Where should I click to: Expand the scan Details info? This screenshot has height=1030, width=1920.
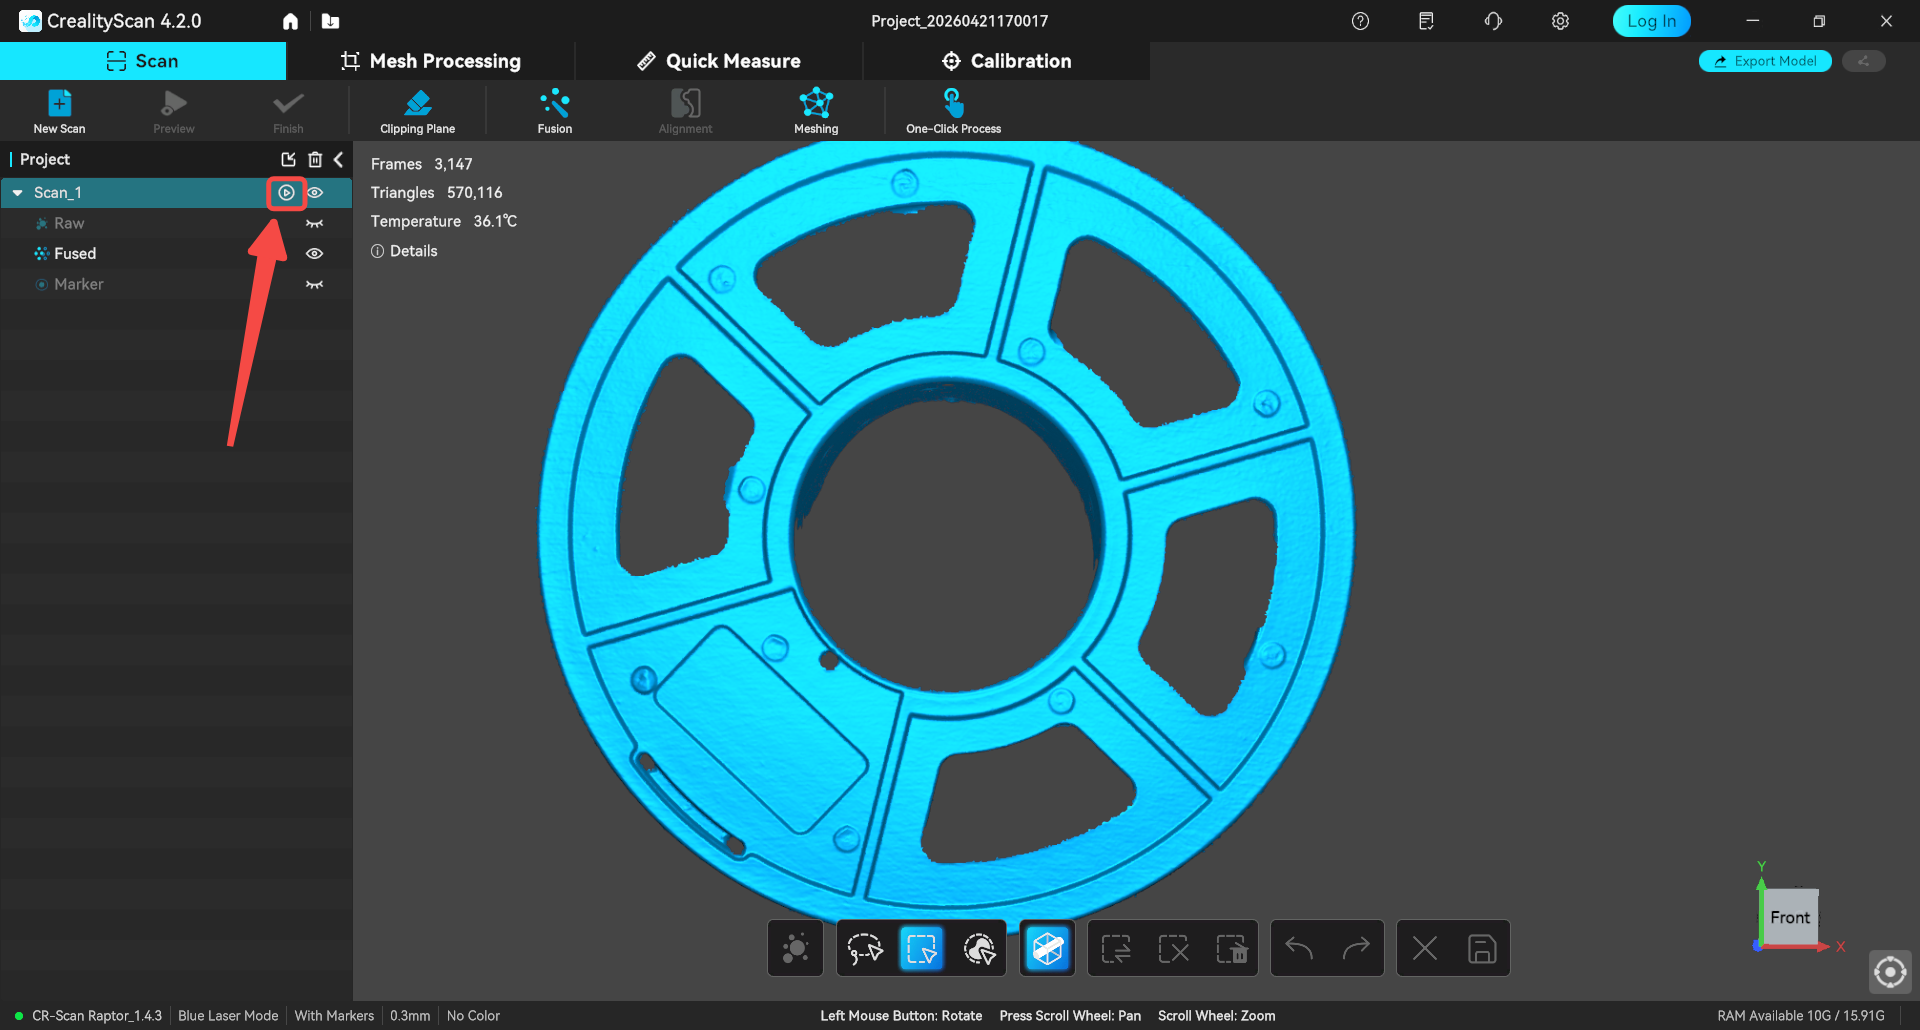tap(405, 251)
